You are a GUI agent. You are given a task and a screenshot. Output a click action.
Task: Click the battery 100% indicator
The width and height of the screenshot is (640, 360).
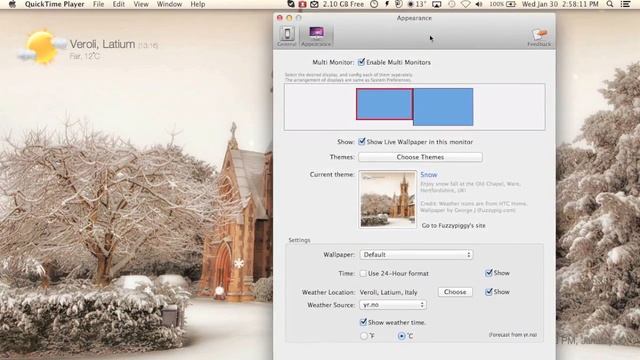coord(502,4)
